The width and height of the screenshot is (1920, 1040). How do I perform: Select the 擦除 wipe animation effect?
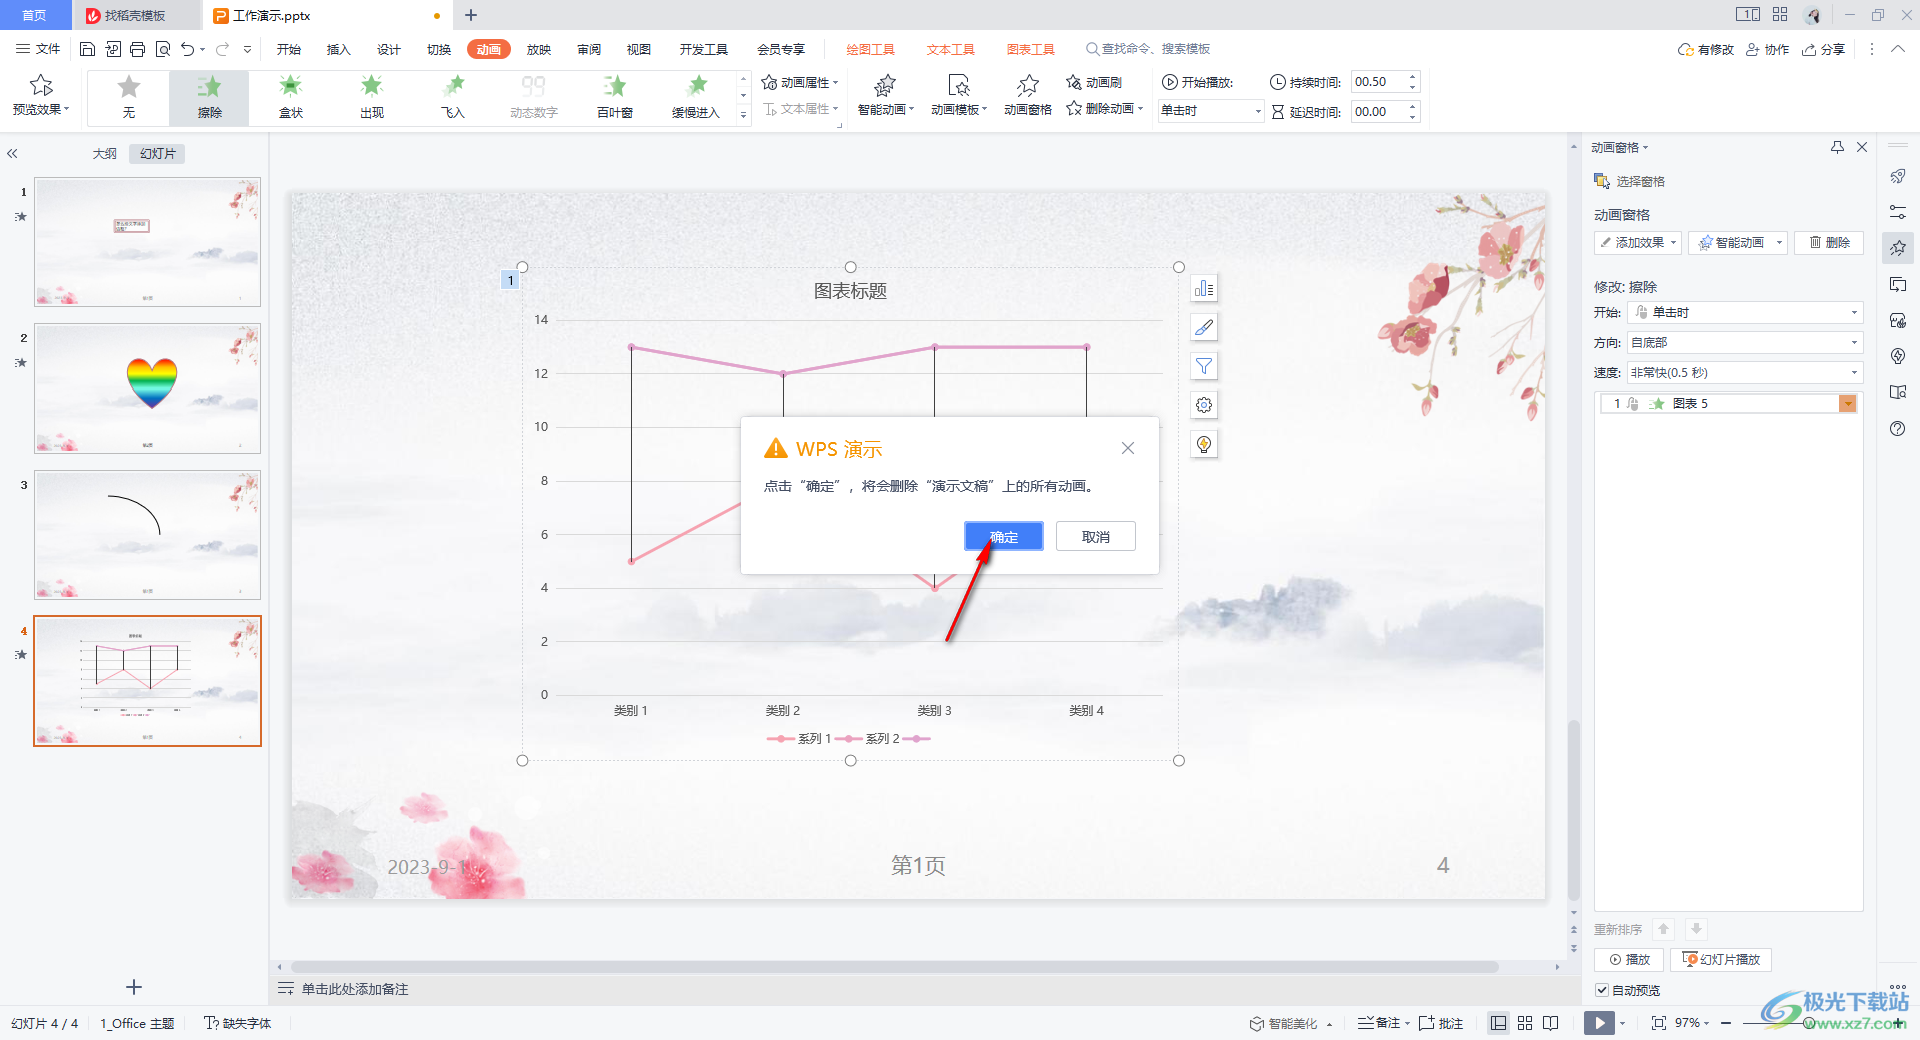click(209, 97)
